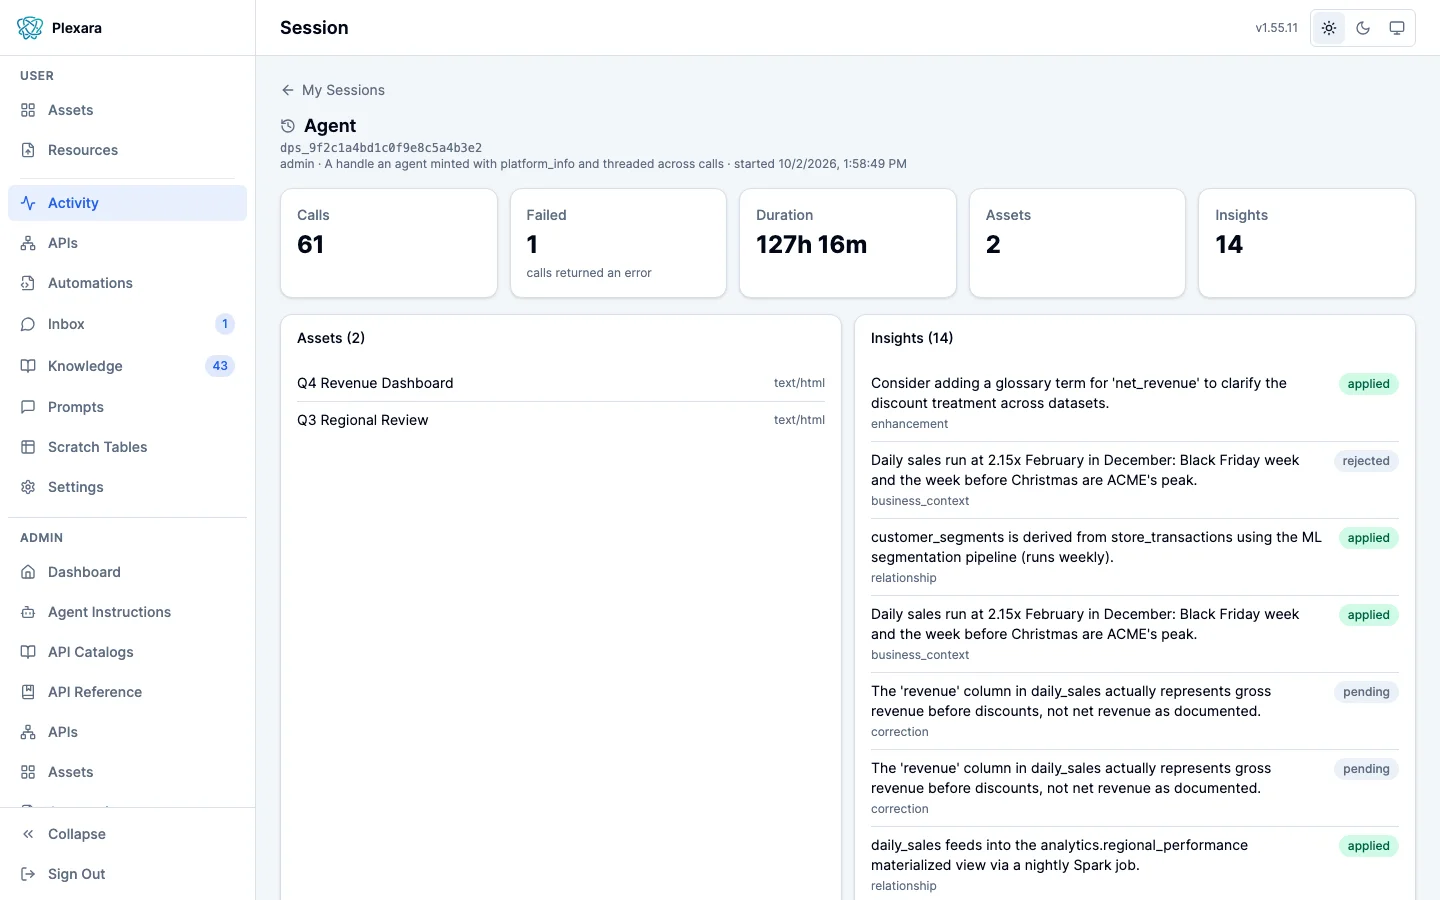Open the Automations icon in sidebar

28,283
